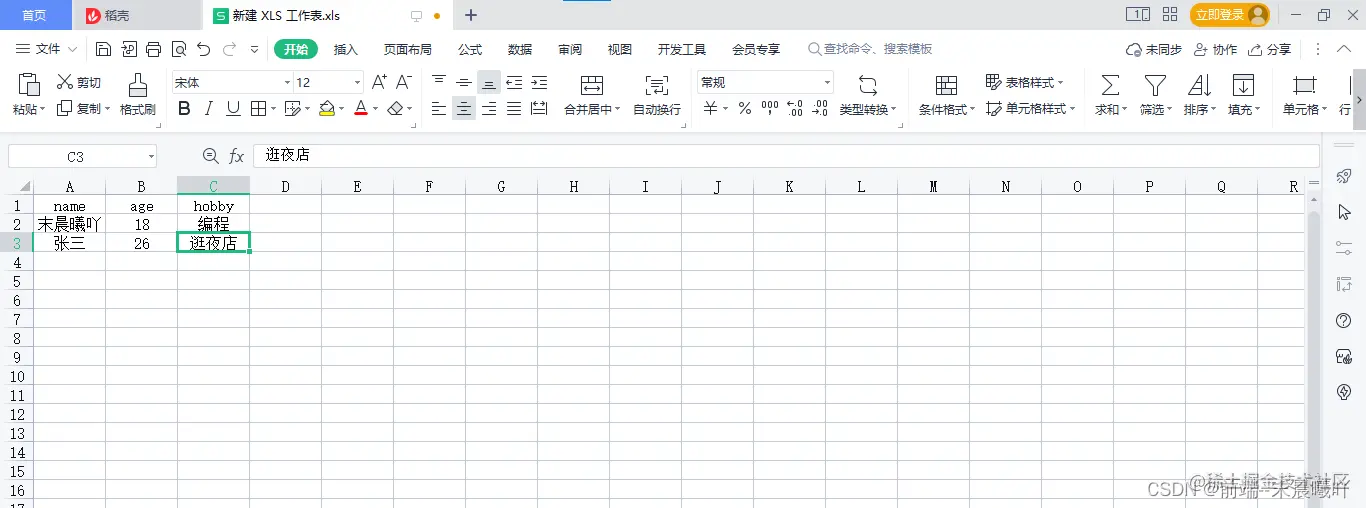Click the Sort (排序) icon

click(x=1199, y=85)
